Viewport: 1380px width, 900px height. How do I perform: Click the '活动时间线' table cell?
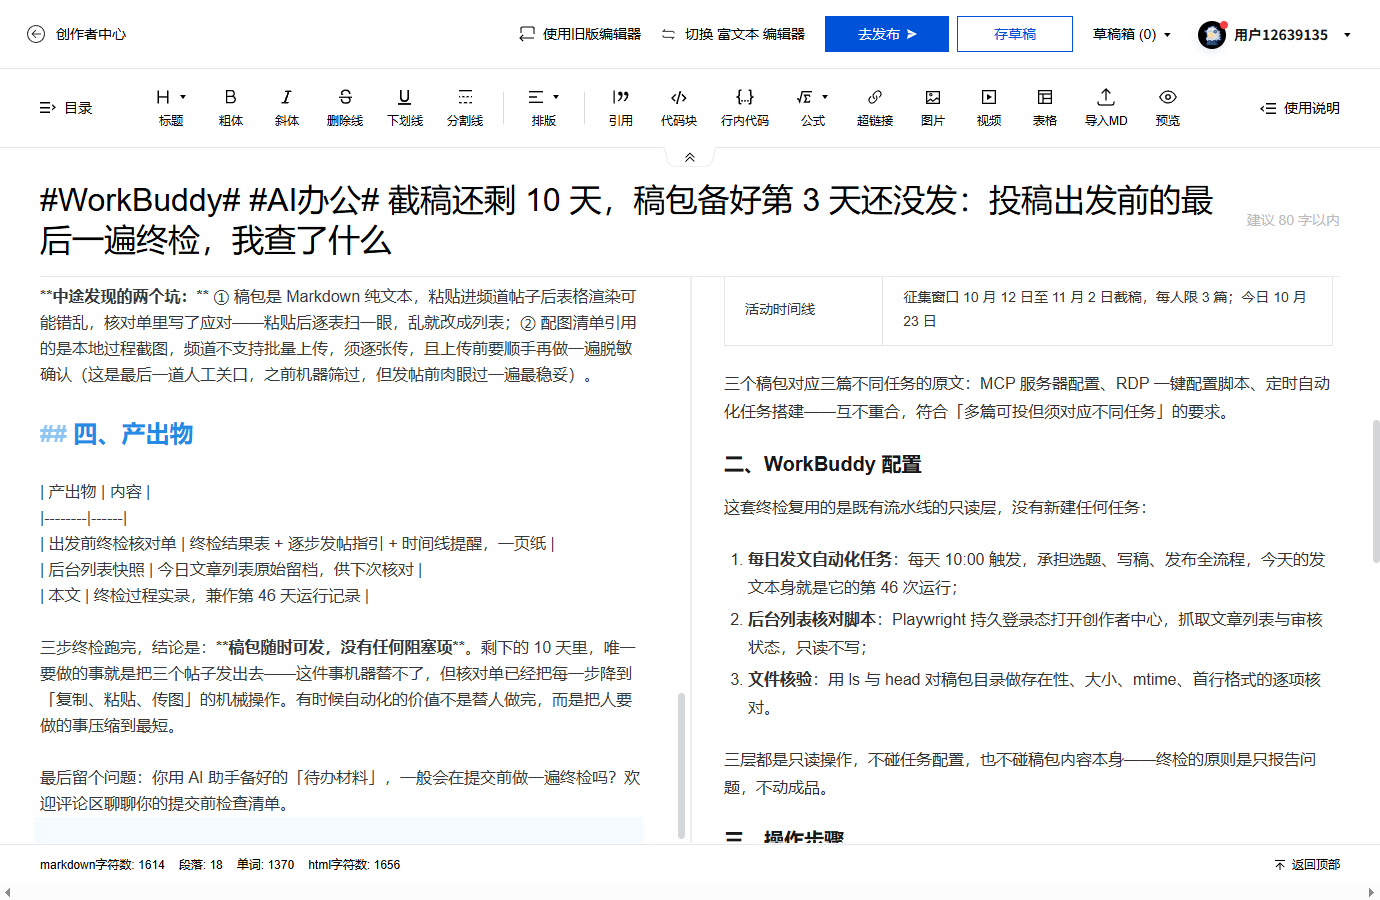click(803, 310)
